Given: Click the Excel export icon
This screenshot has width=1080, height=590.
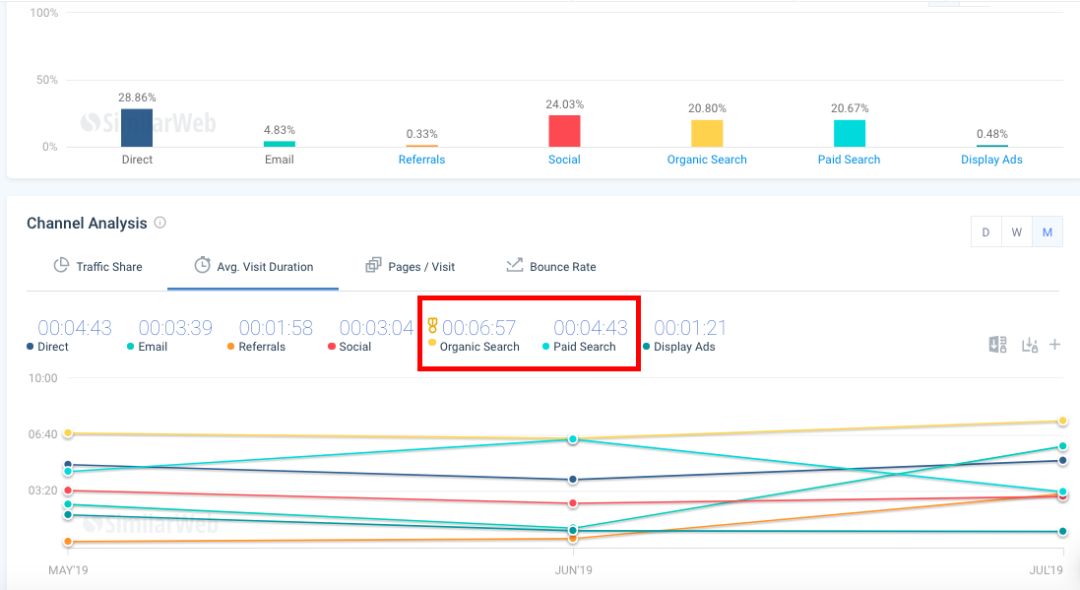Looking at the screenshot, I should coord(997,344).
